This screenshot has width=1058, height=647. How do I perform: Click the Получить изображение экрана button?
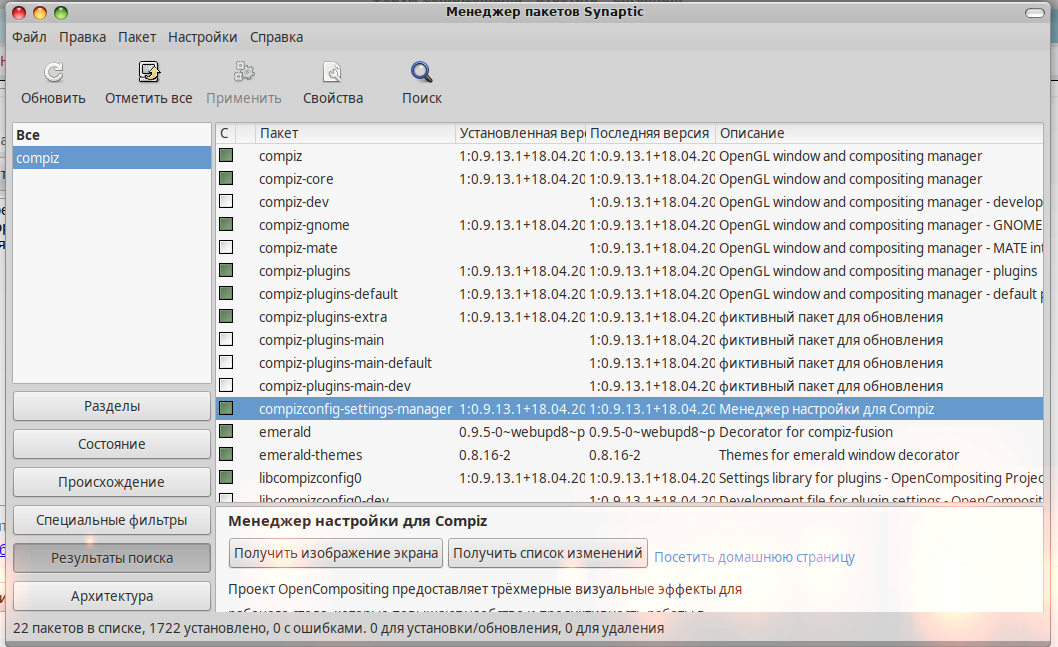click(x=337, y=553)
